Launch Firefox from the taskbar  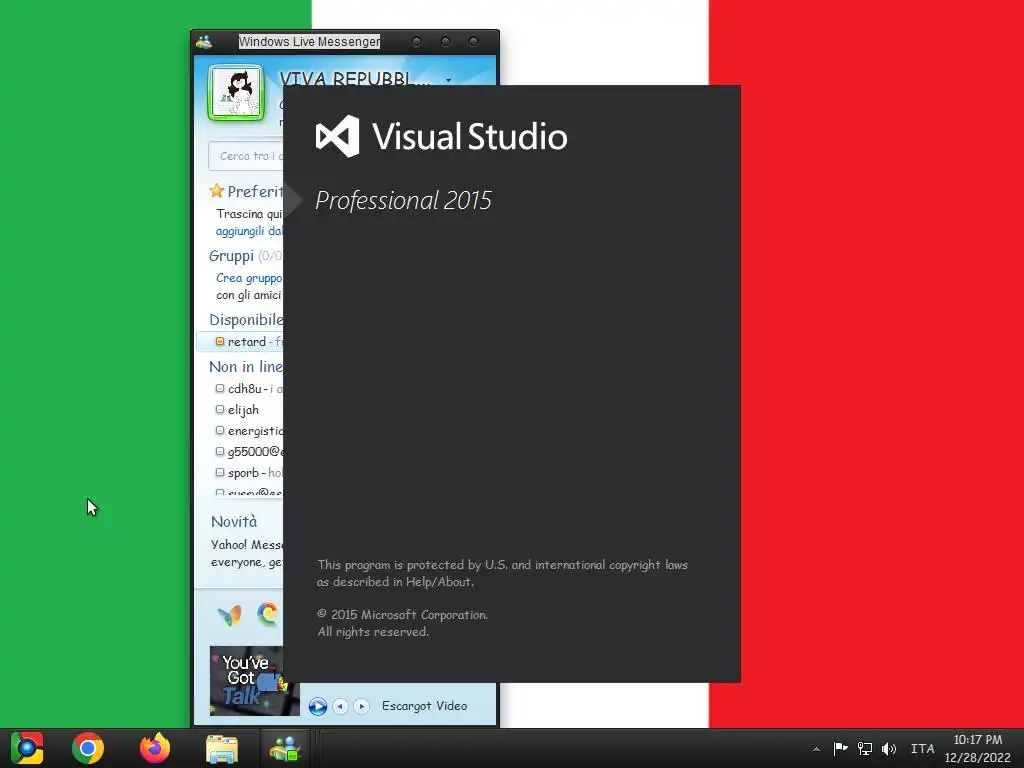pos(155,748)
